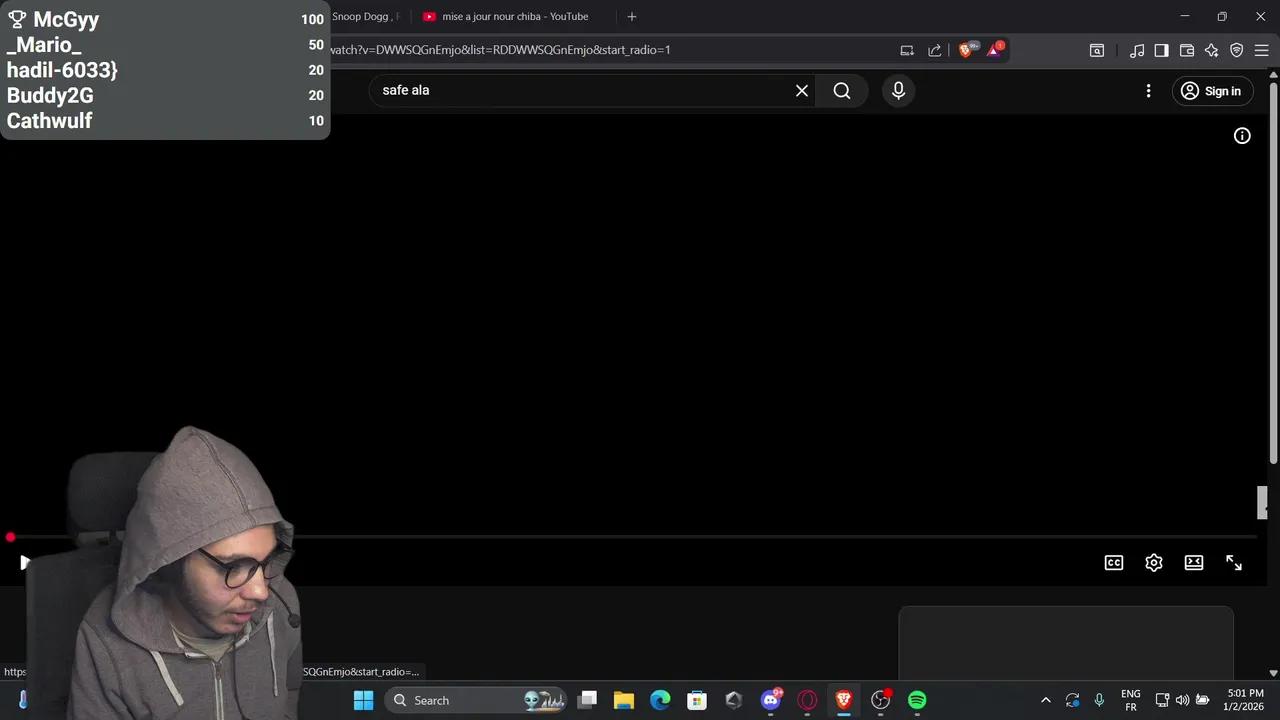Enter fullscreen with the expand icon
The image size is (1280, 720).
tap(1234, 562)
